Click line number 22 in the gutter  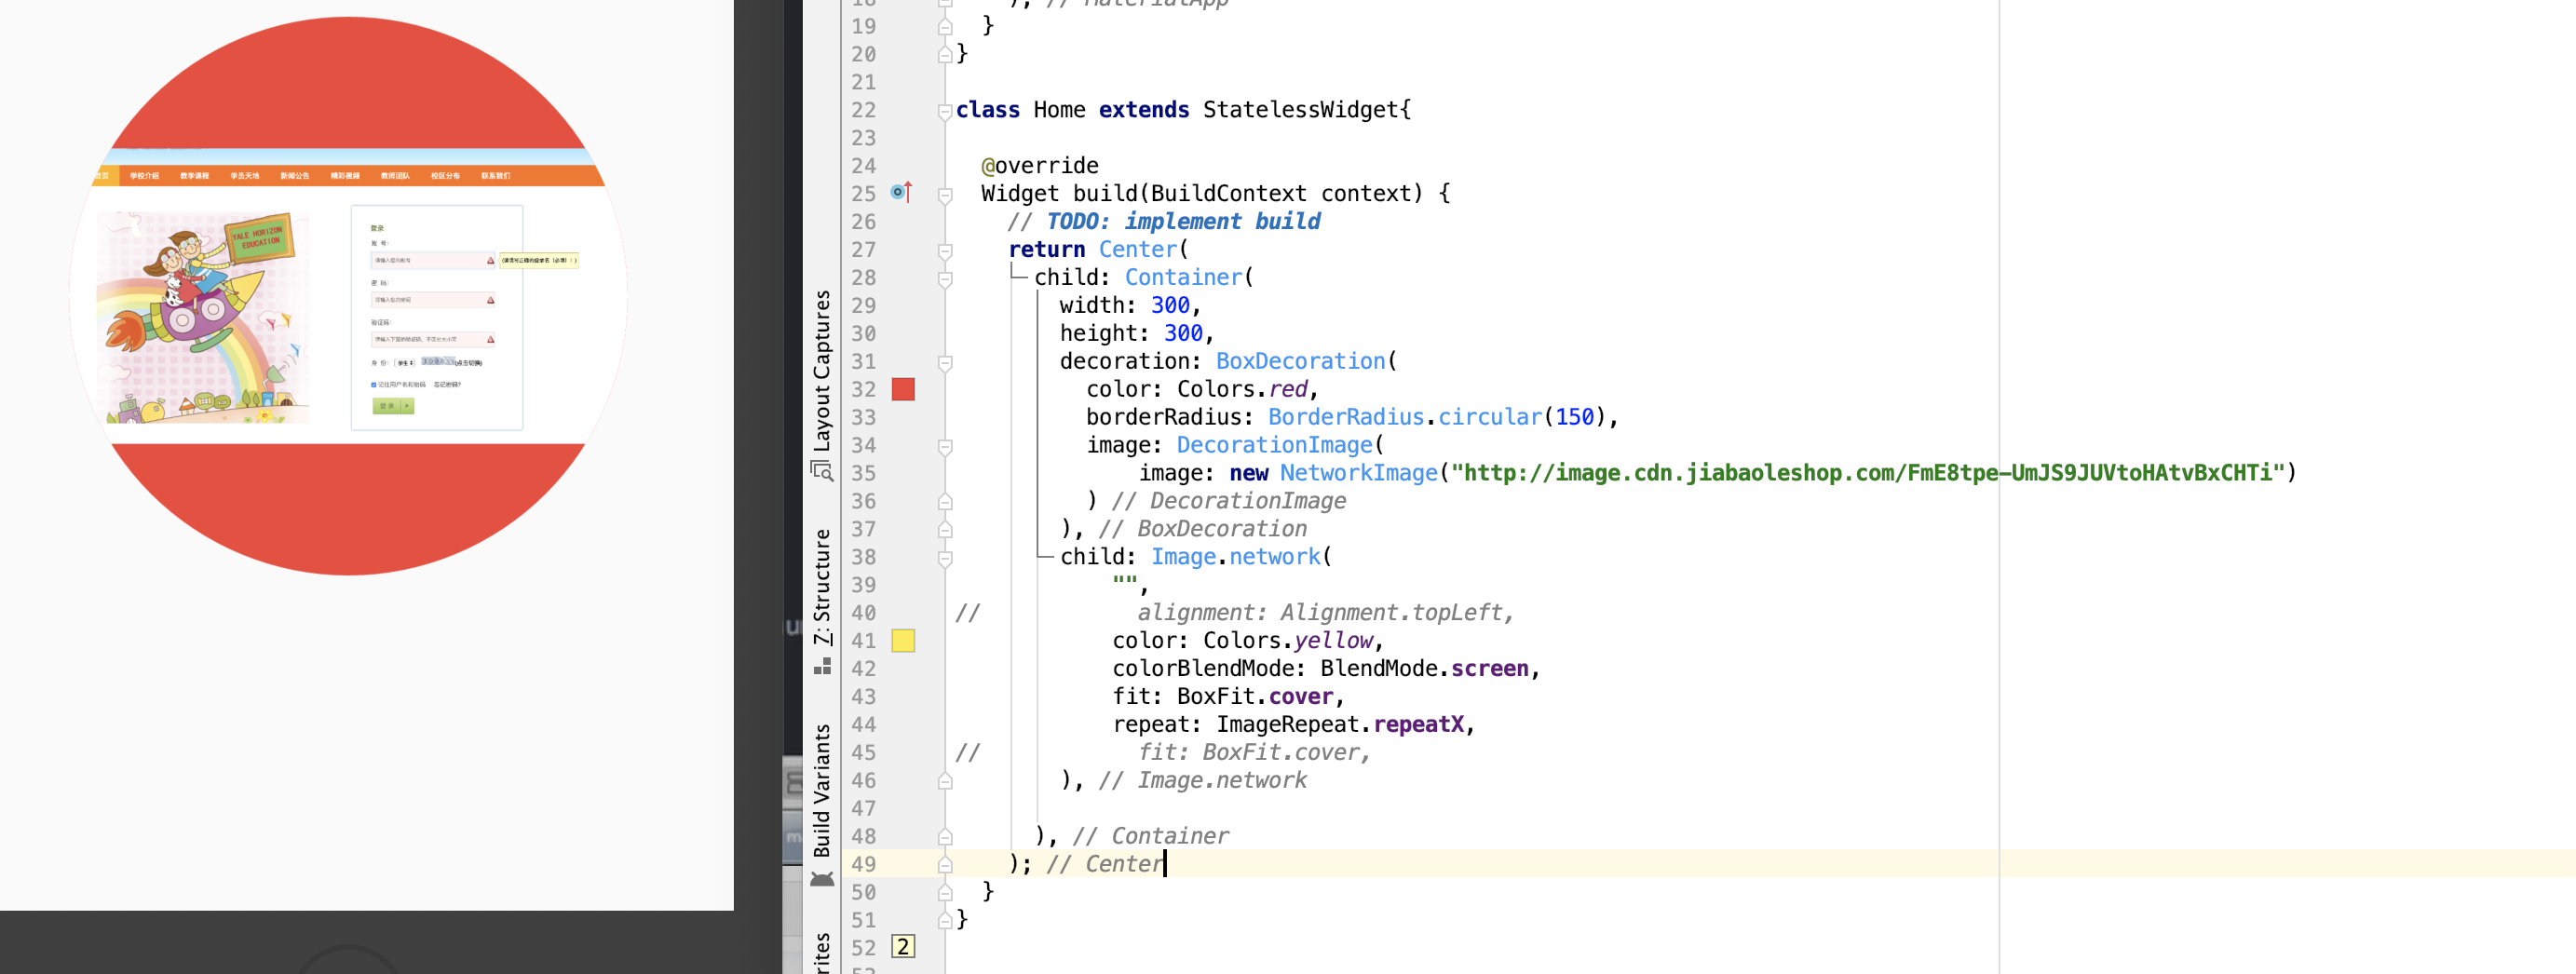tap(864, 110)
